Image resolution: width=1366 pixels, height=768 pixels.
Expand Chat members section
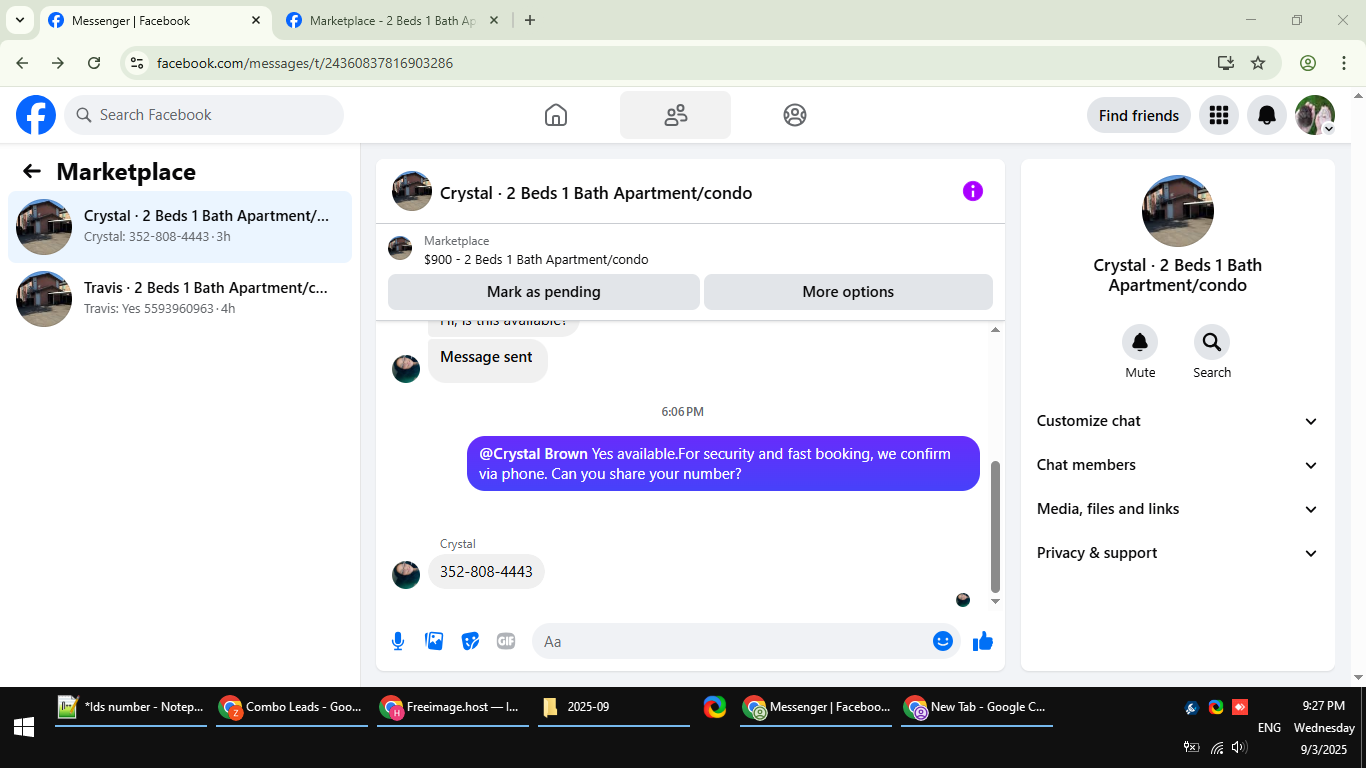1178,465
